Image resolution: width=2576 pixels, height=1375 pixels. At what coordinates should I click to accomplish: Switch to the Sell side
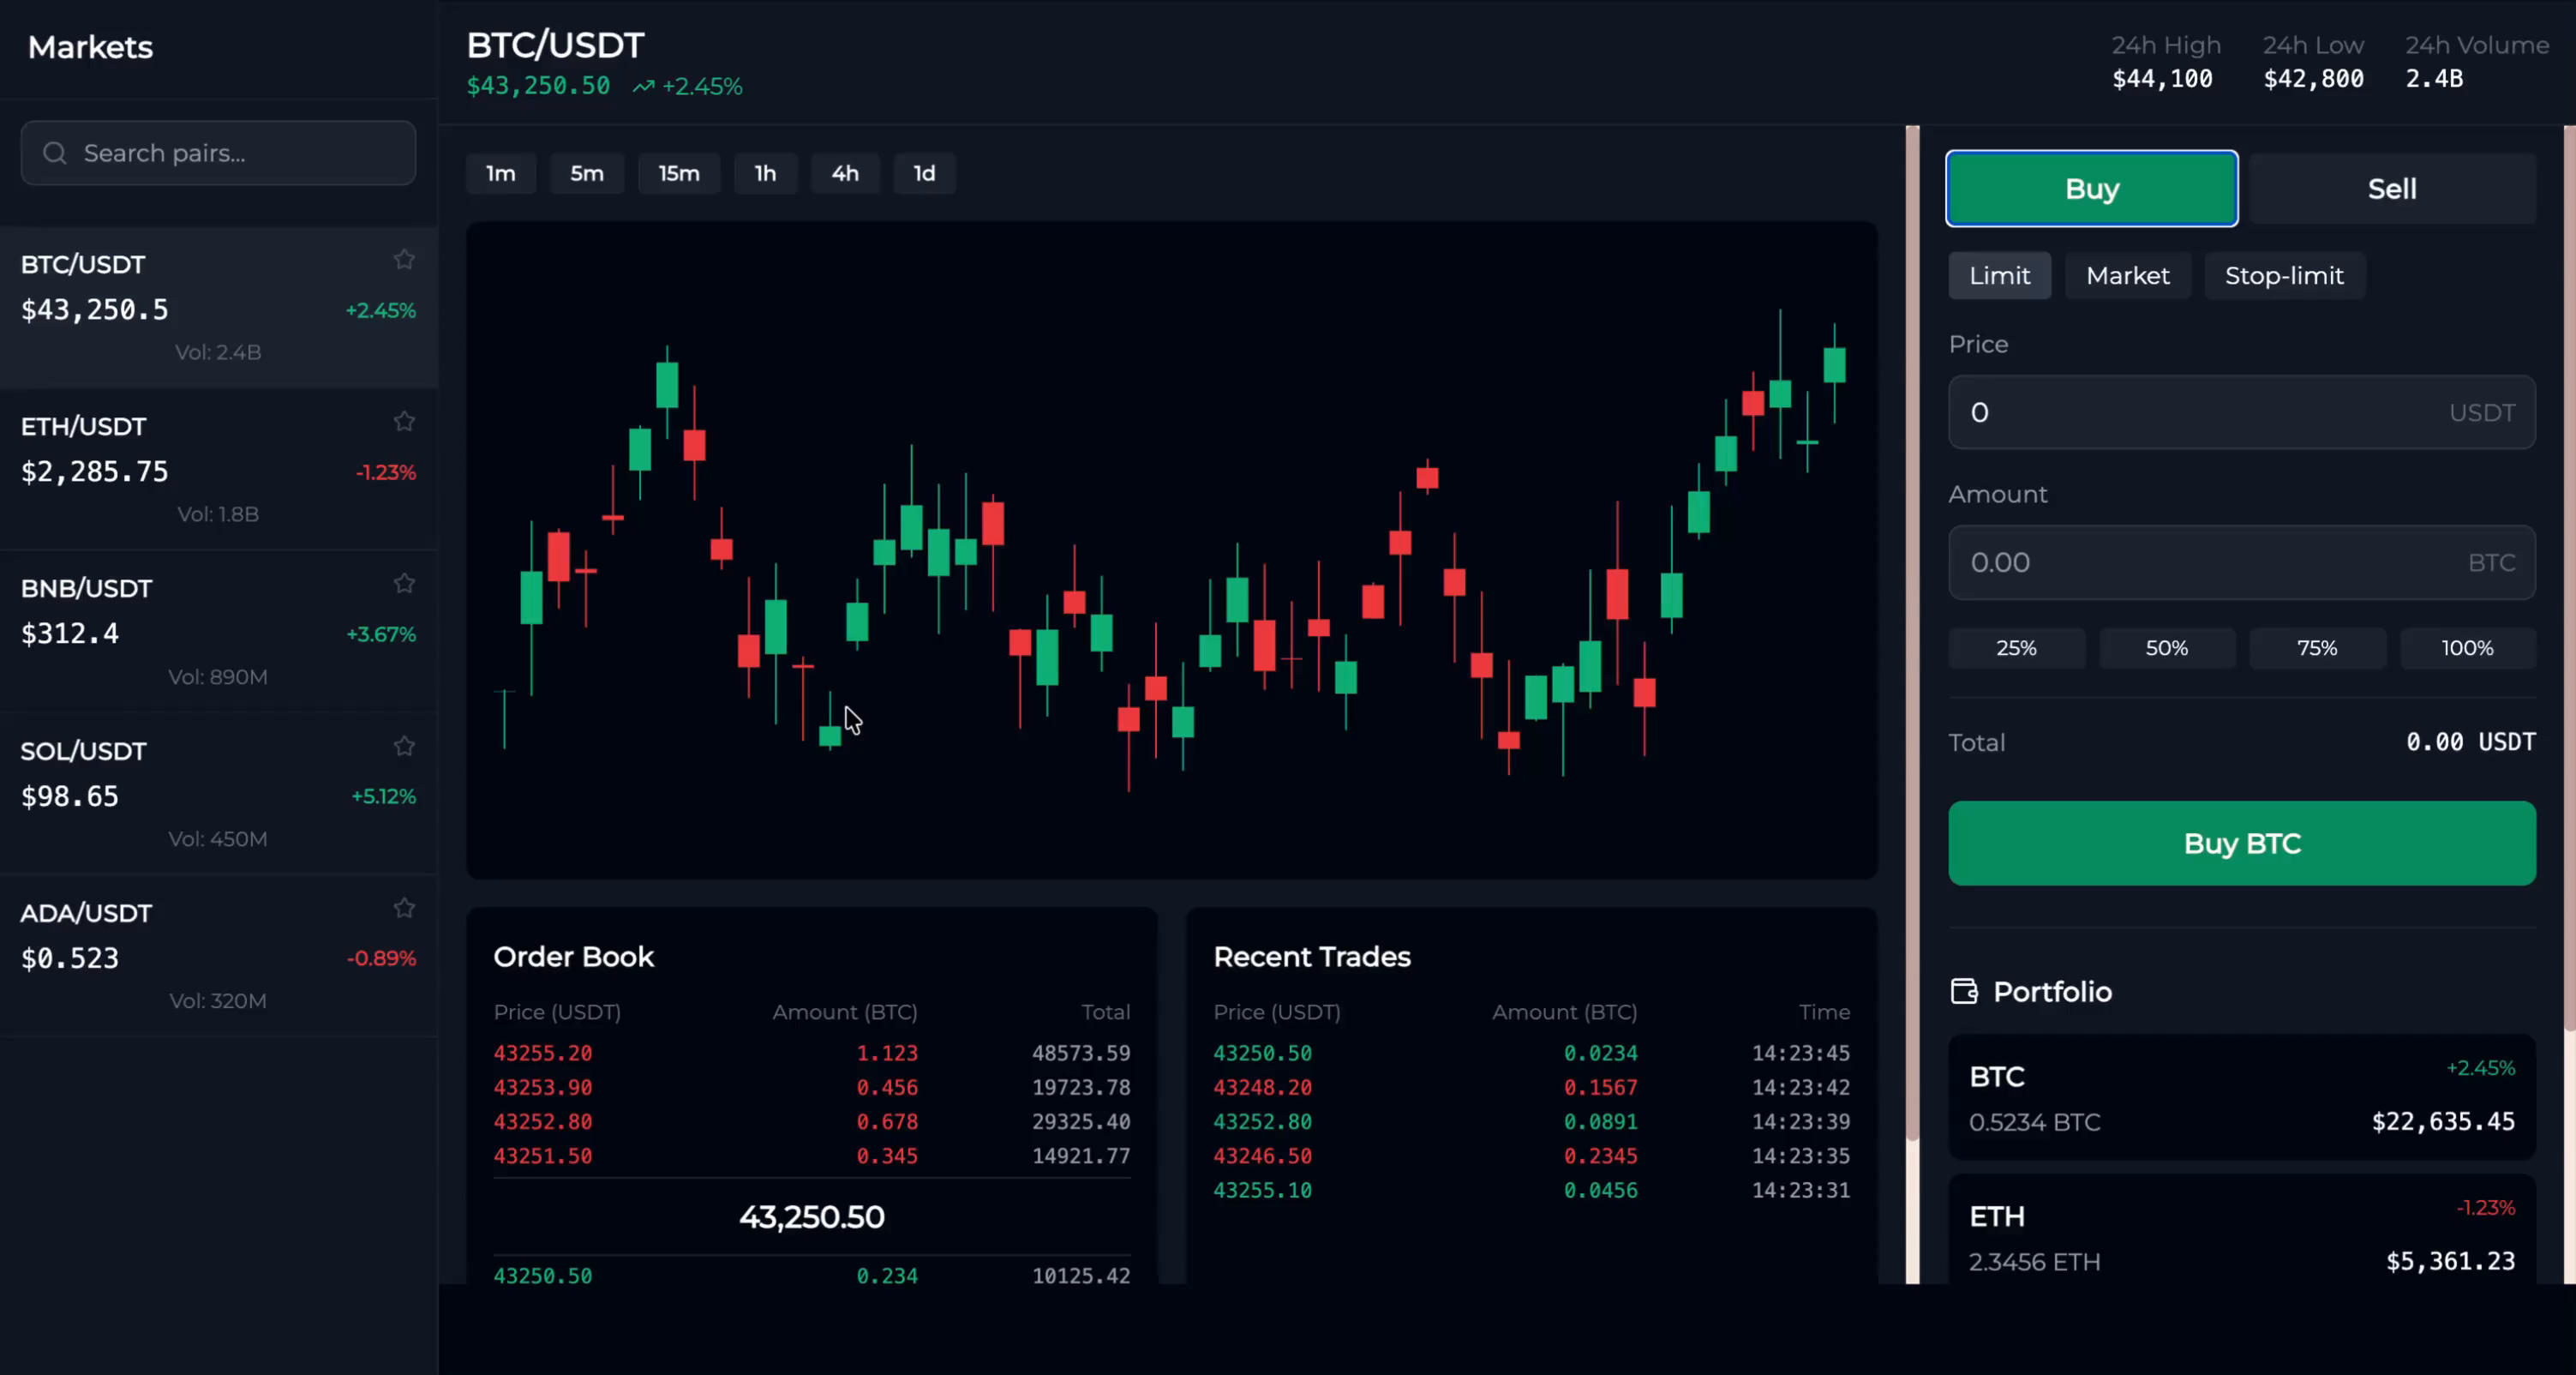2391,187
